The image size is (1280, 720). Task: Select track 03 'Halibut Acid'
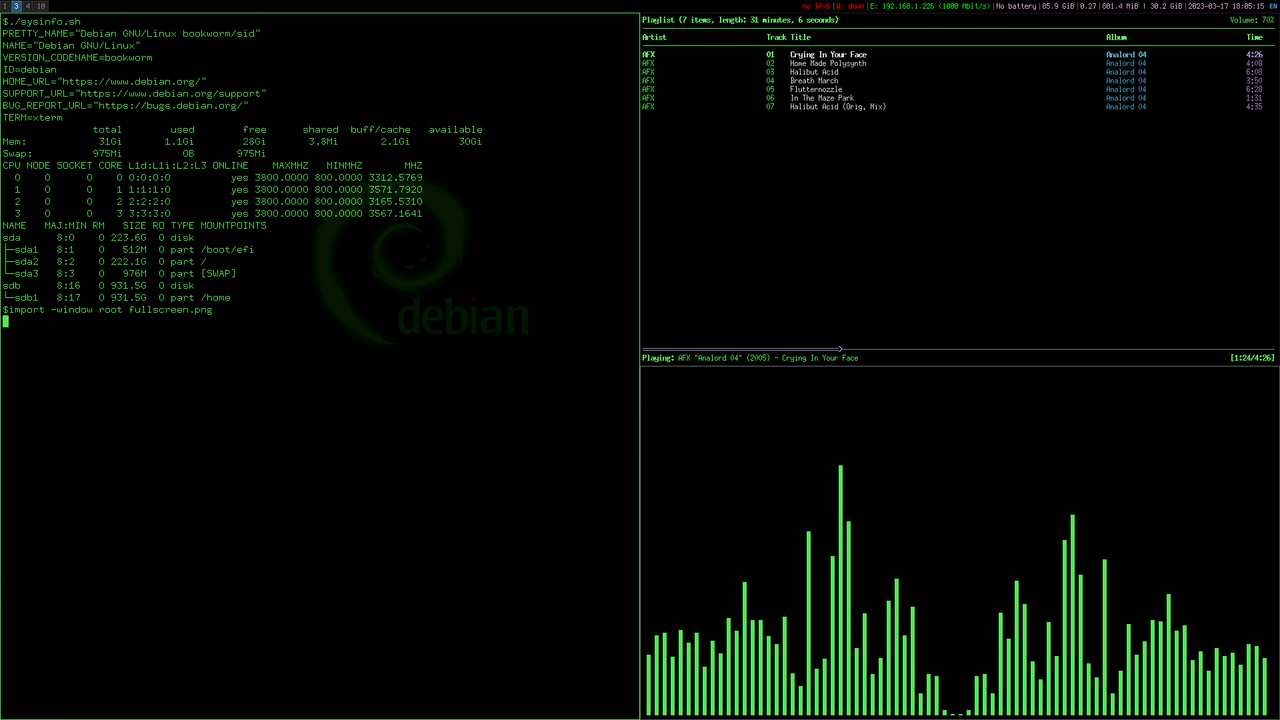tap(814, 72)
